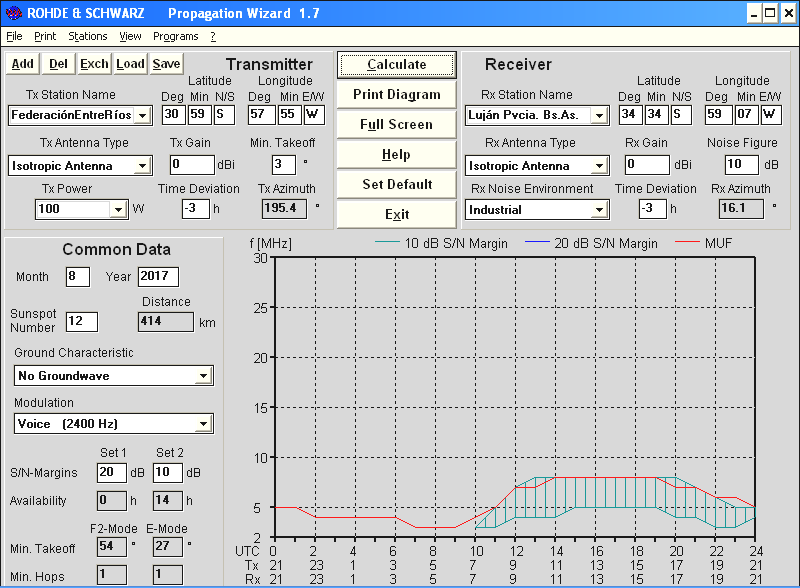Open the Stations menu
The image size is (800, 588).
click(x=88, y=36)
